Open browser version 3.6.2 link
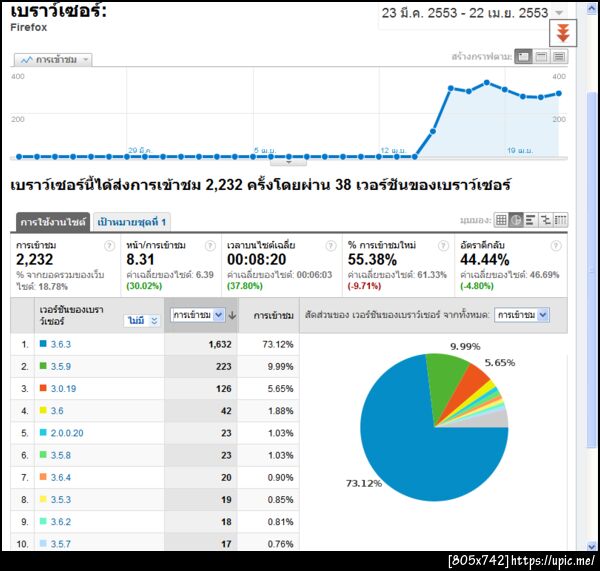The image size is (600, 571). coord(61,522)
